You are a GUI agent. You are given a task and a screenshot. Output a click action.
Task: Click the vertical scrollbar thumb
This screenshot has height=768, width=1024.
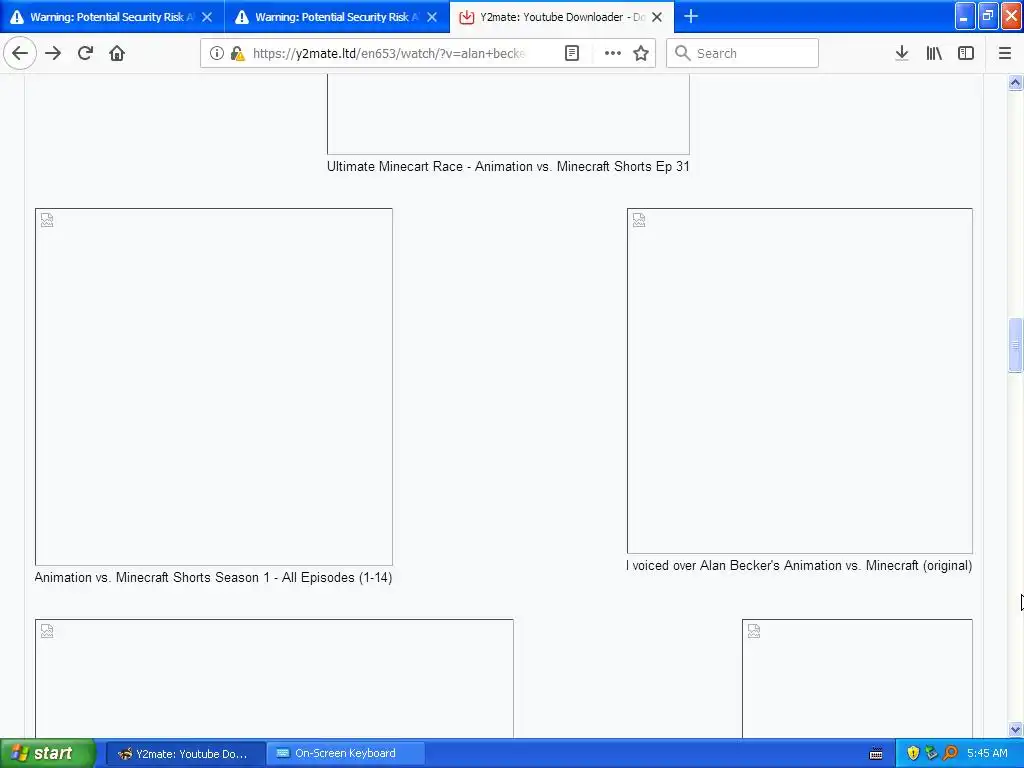[x=1015, y=345]
